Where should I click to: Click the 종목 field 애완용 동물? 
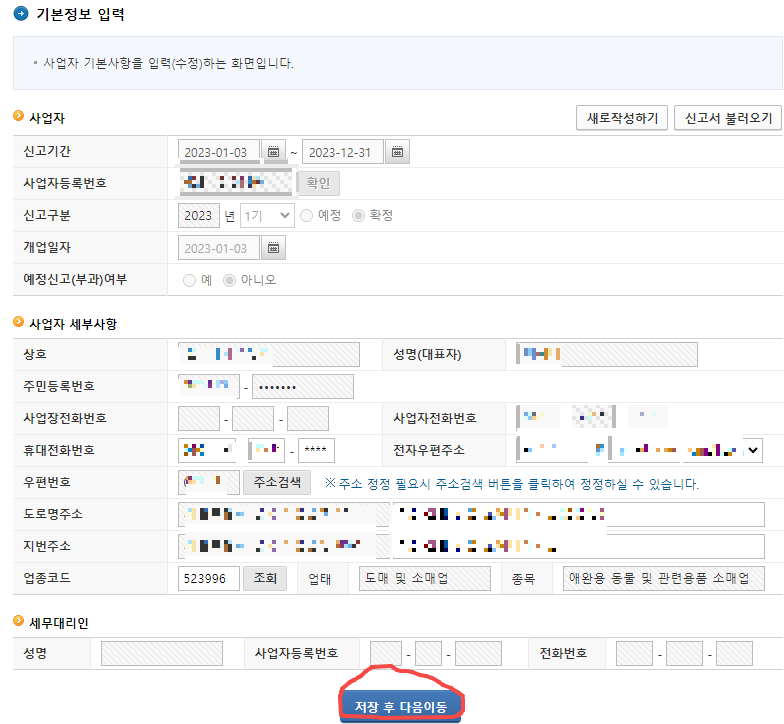tap(664, 578)
